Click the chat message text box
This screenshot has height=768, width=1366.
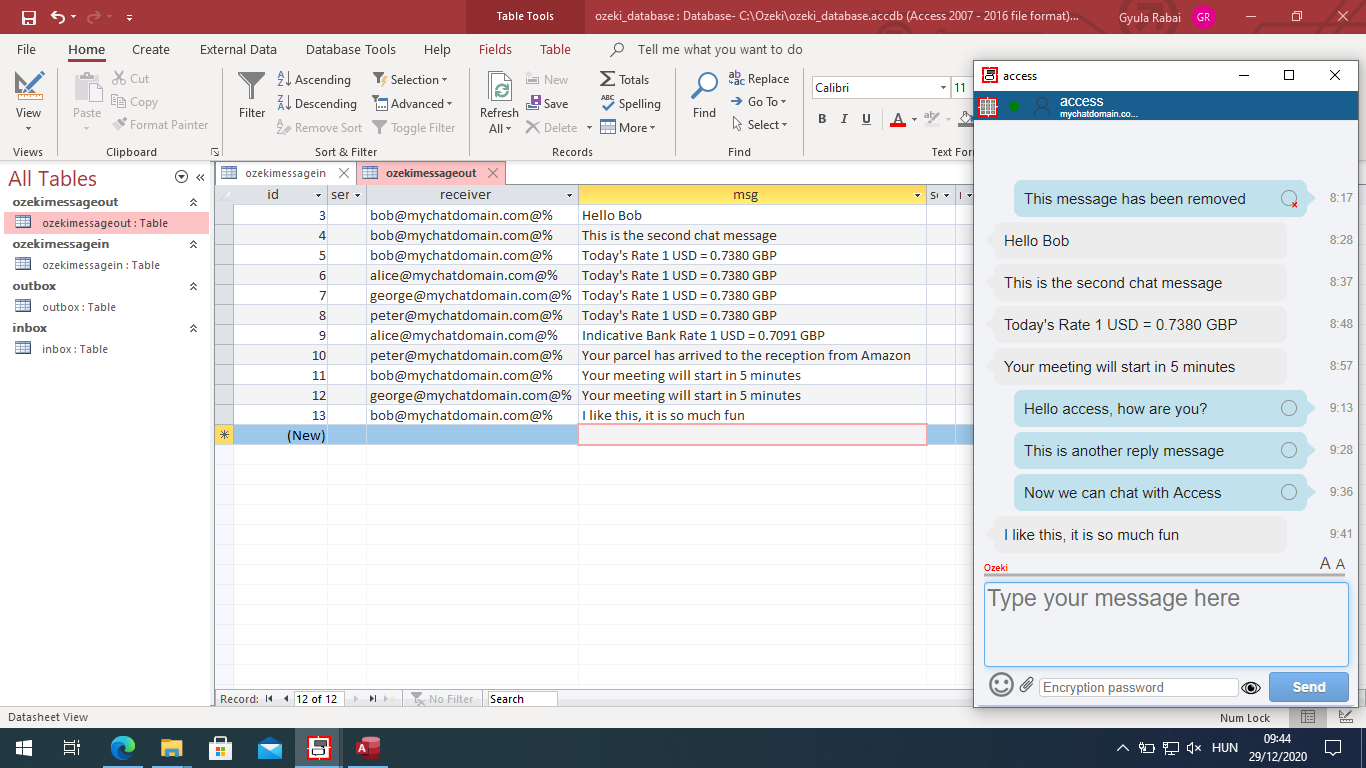coord(1166,624)
